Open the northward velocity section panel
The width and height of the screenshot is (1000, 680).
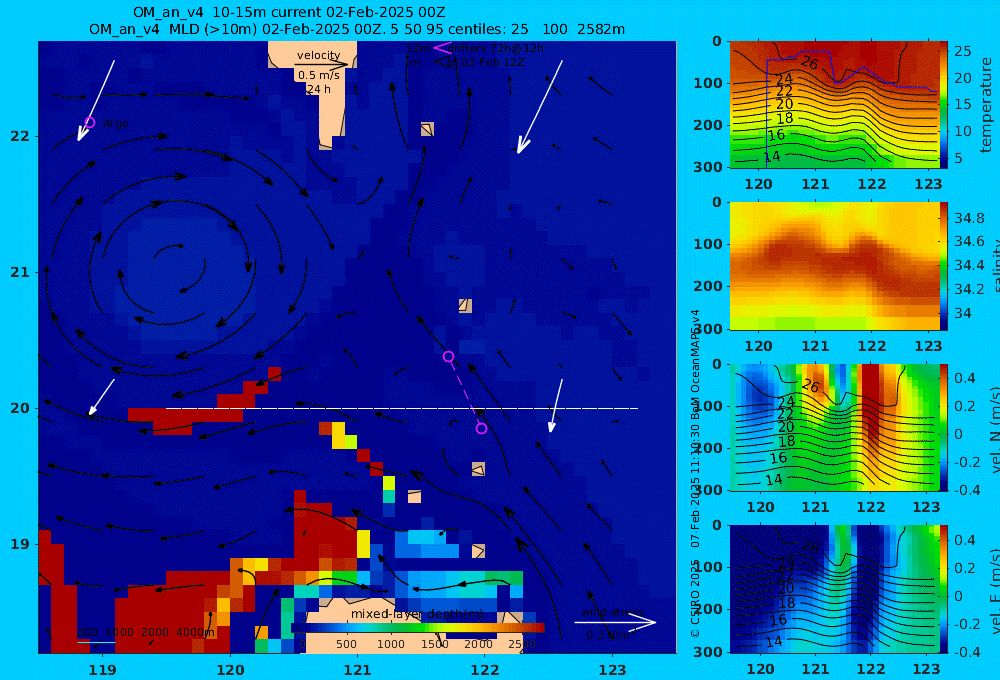click(x=834, y=427)
